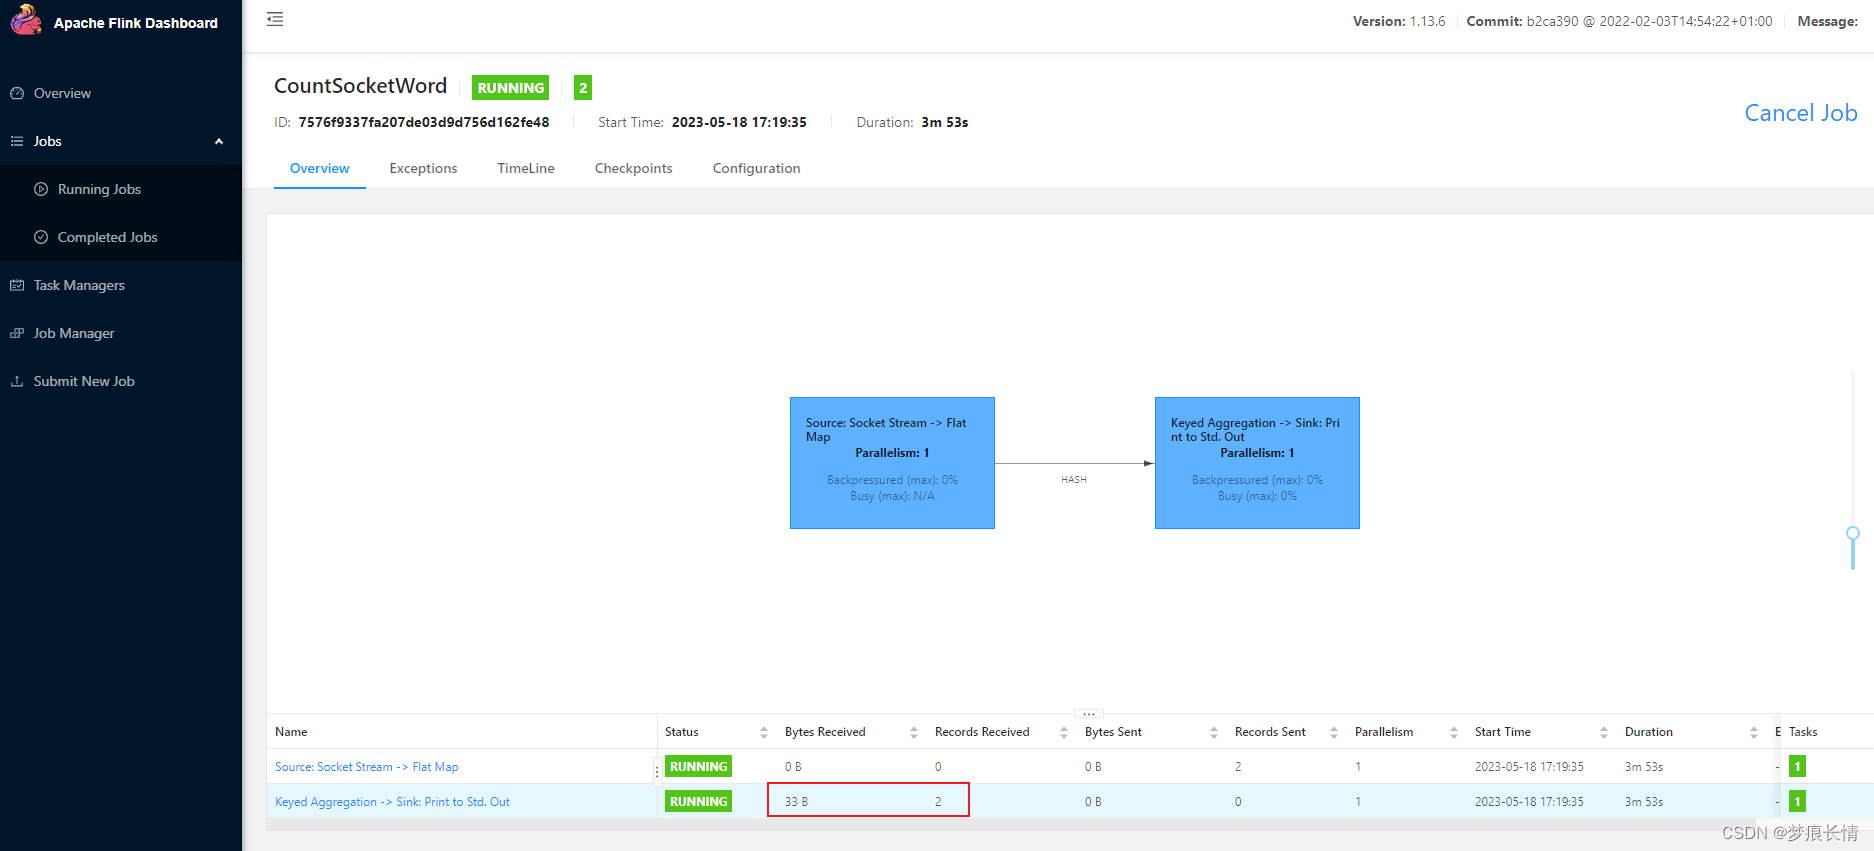Click RUNNING status of Keyed Aggregation row
1874x851 pixels.
698,802
